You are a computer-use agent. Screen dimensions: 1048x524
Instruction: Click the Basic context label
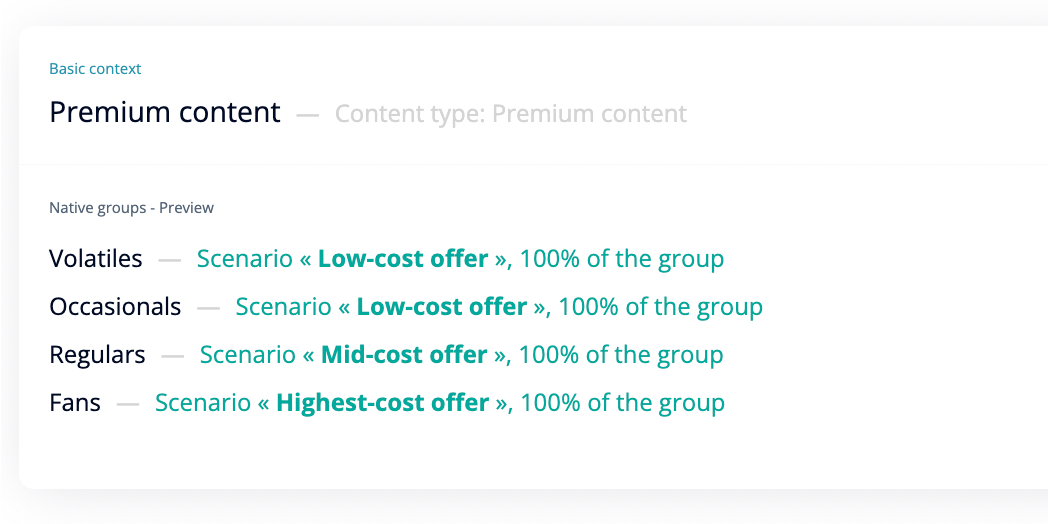coord(95,69)
